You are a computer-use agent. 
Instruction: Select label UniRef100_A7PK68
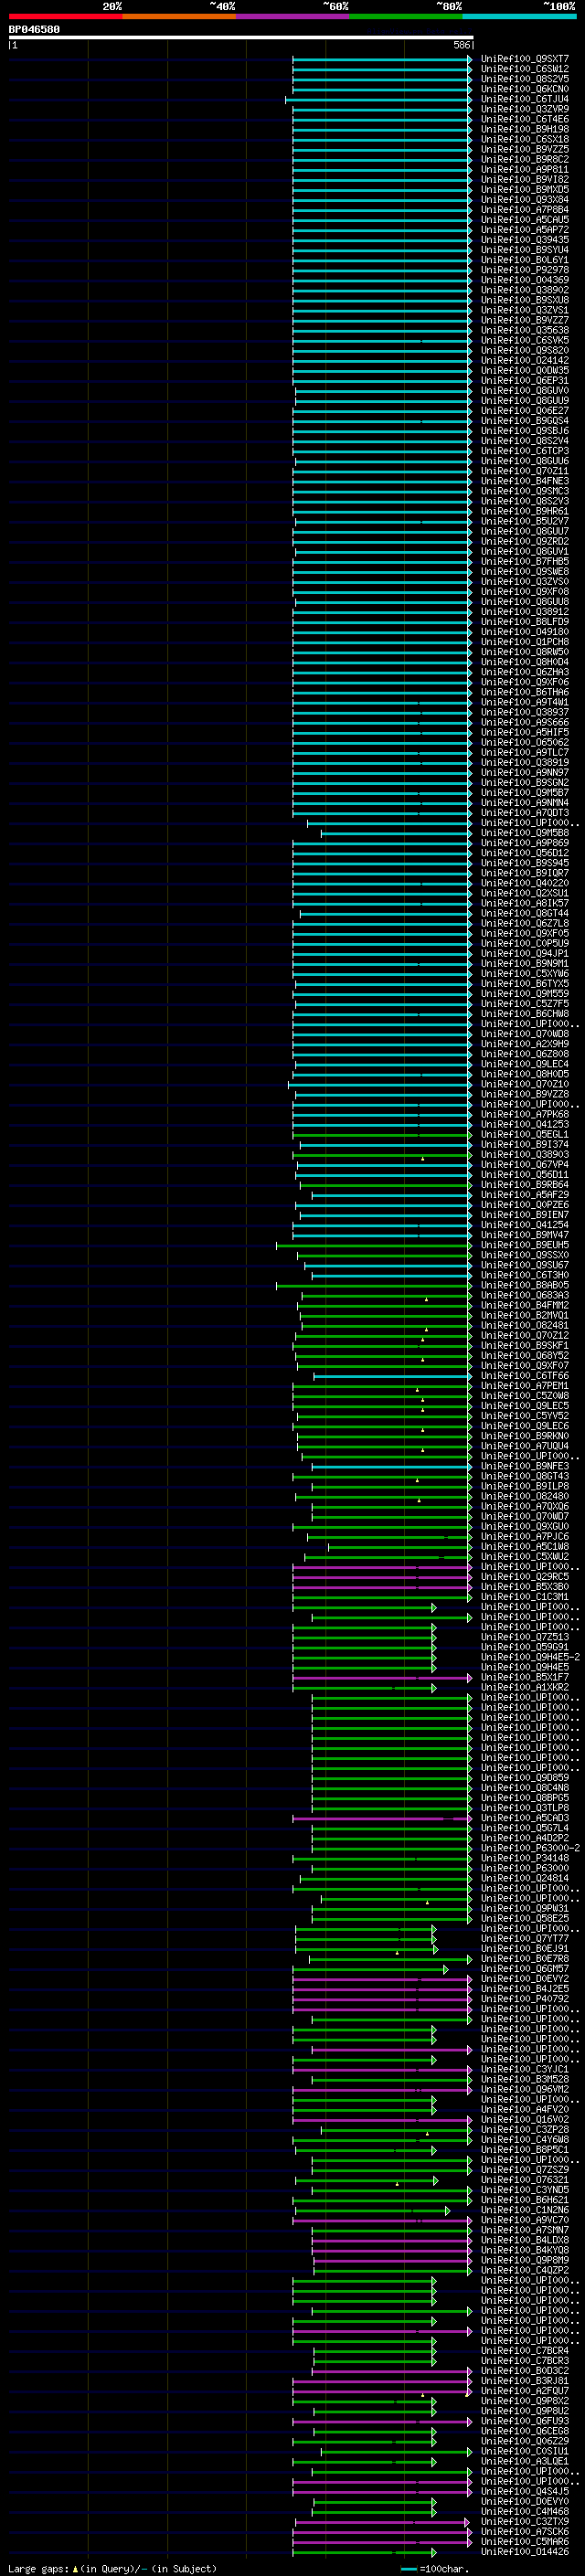click(525, 1114)
